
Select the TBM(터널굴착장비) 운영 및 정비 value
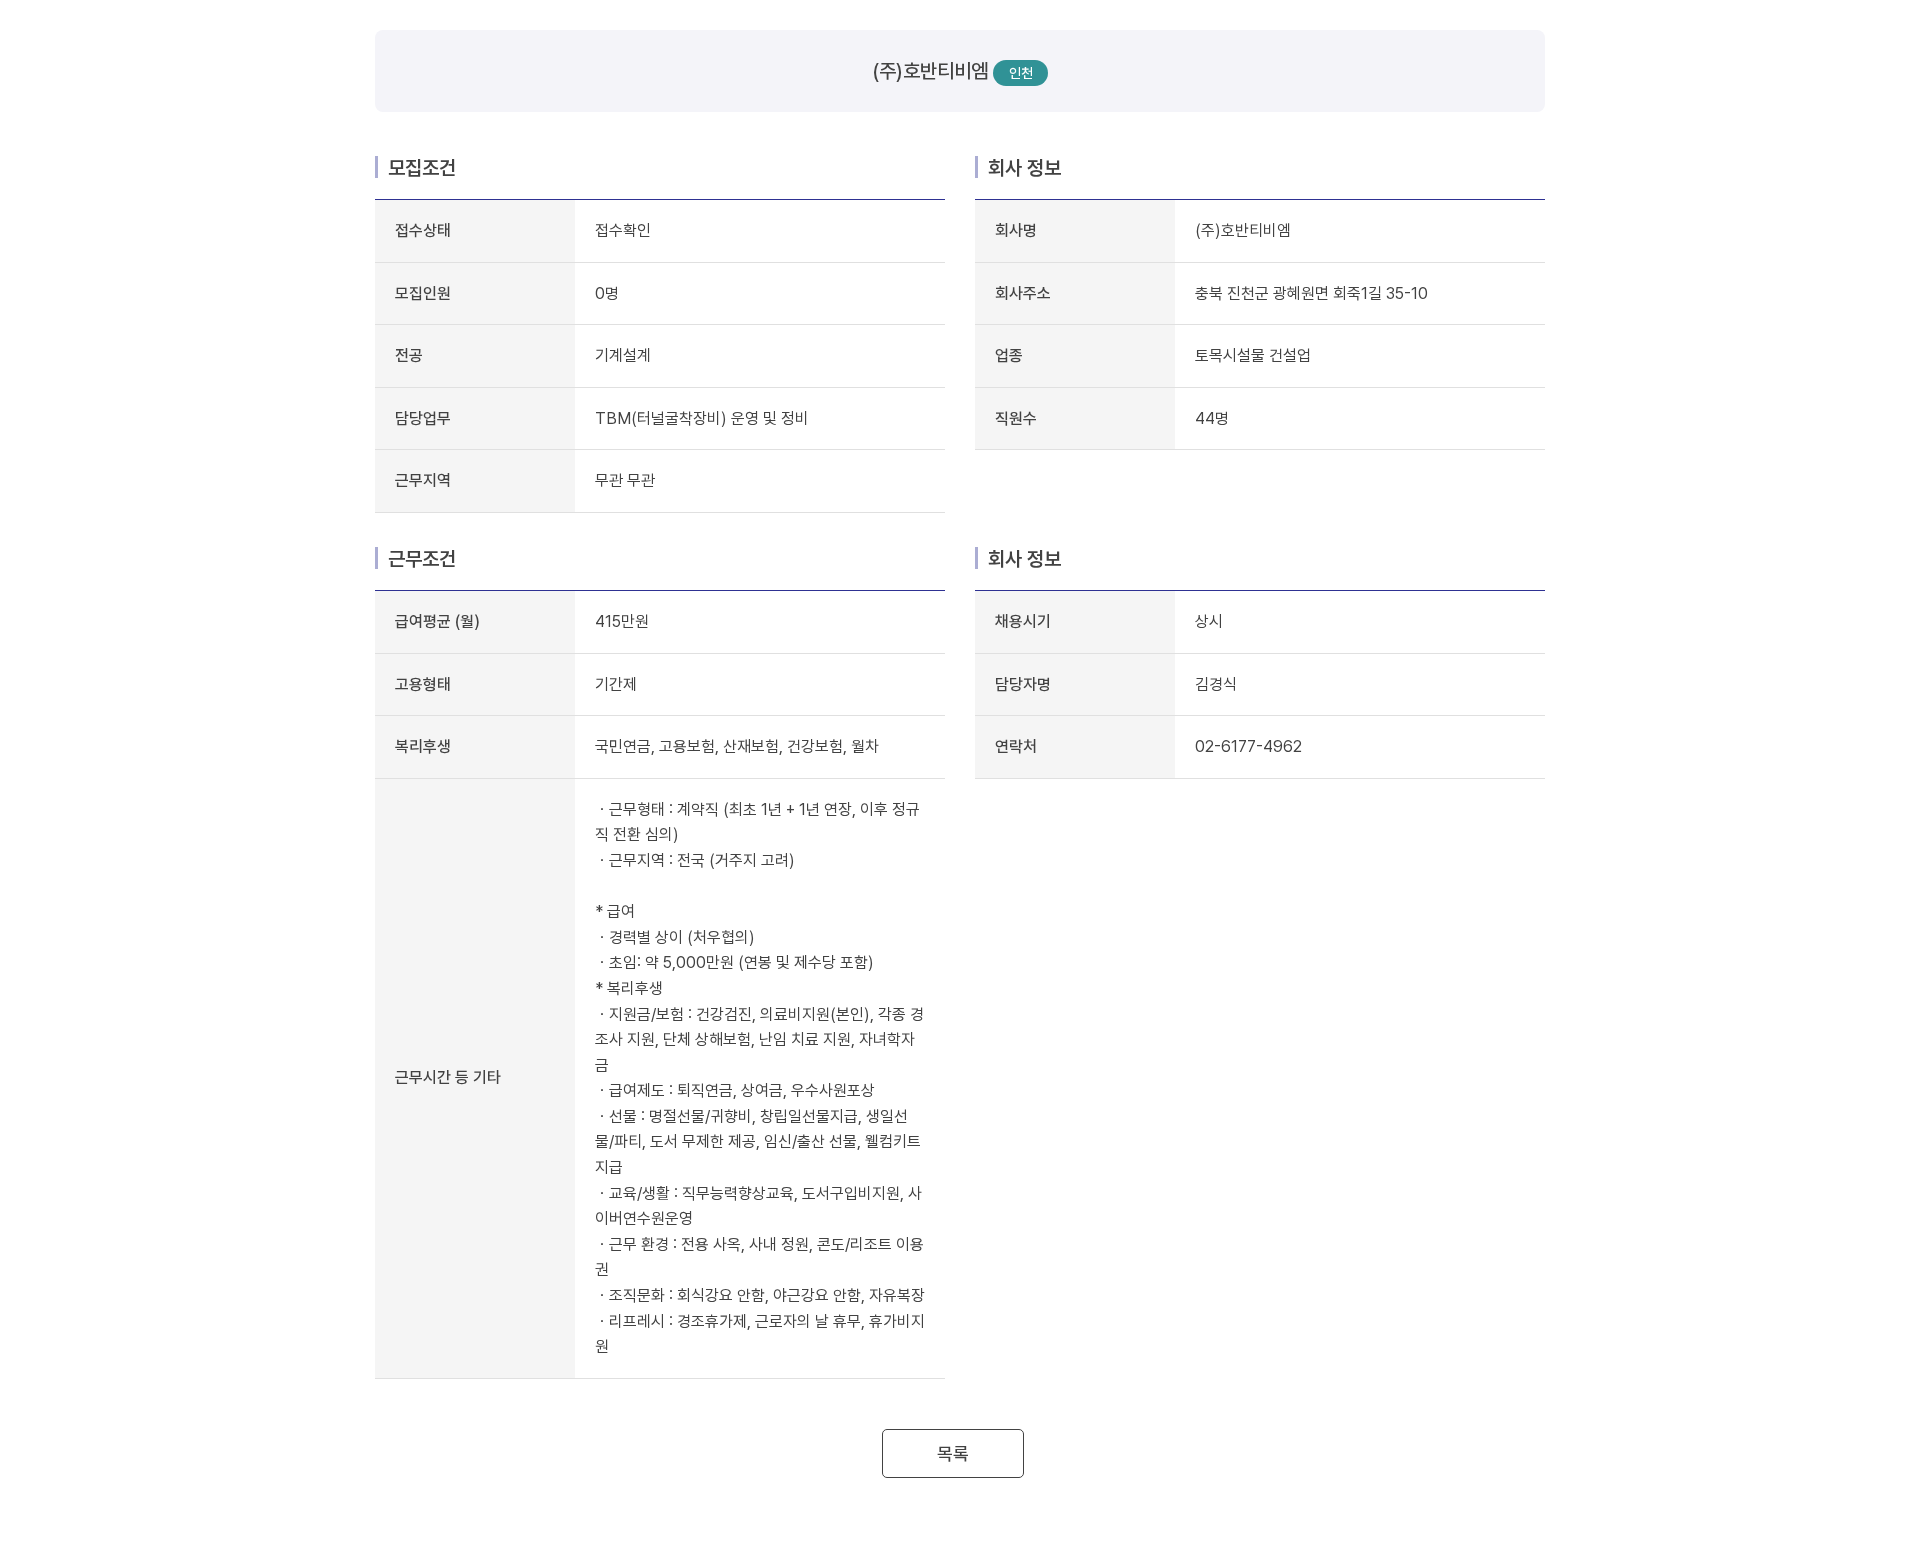(701, 419)
